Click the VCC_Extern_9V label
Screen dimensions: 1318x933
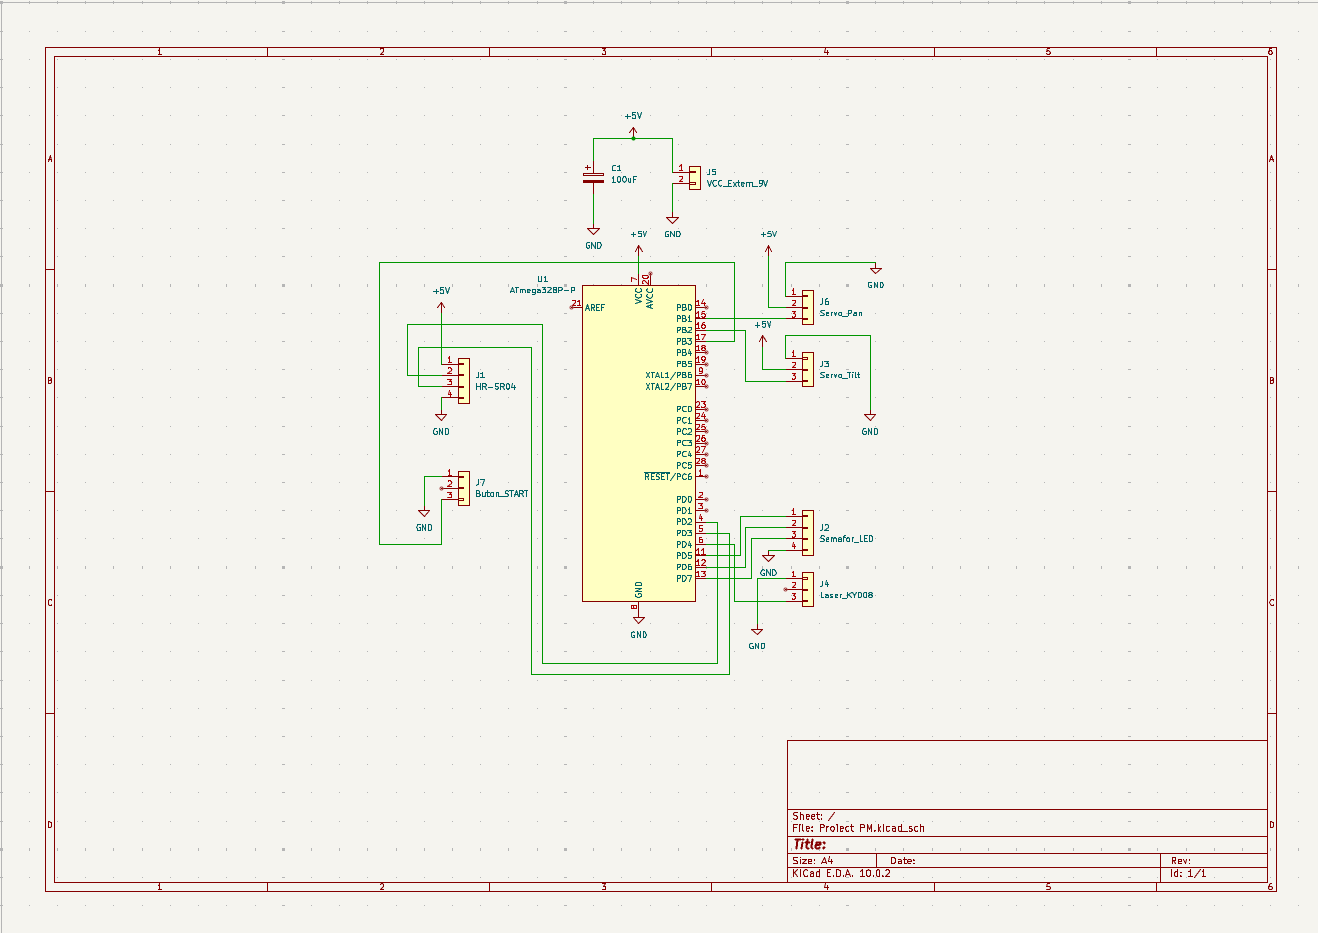737,184
